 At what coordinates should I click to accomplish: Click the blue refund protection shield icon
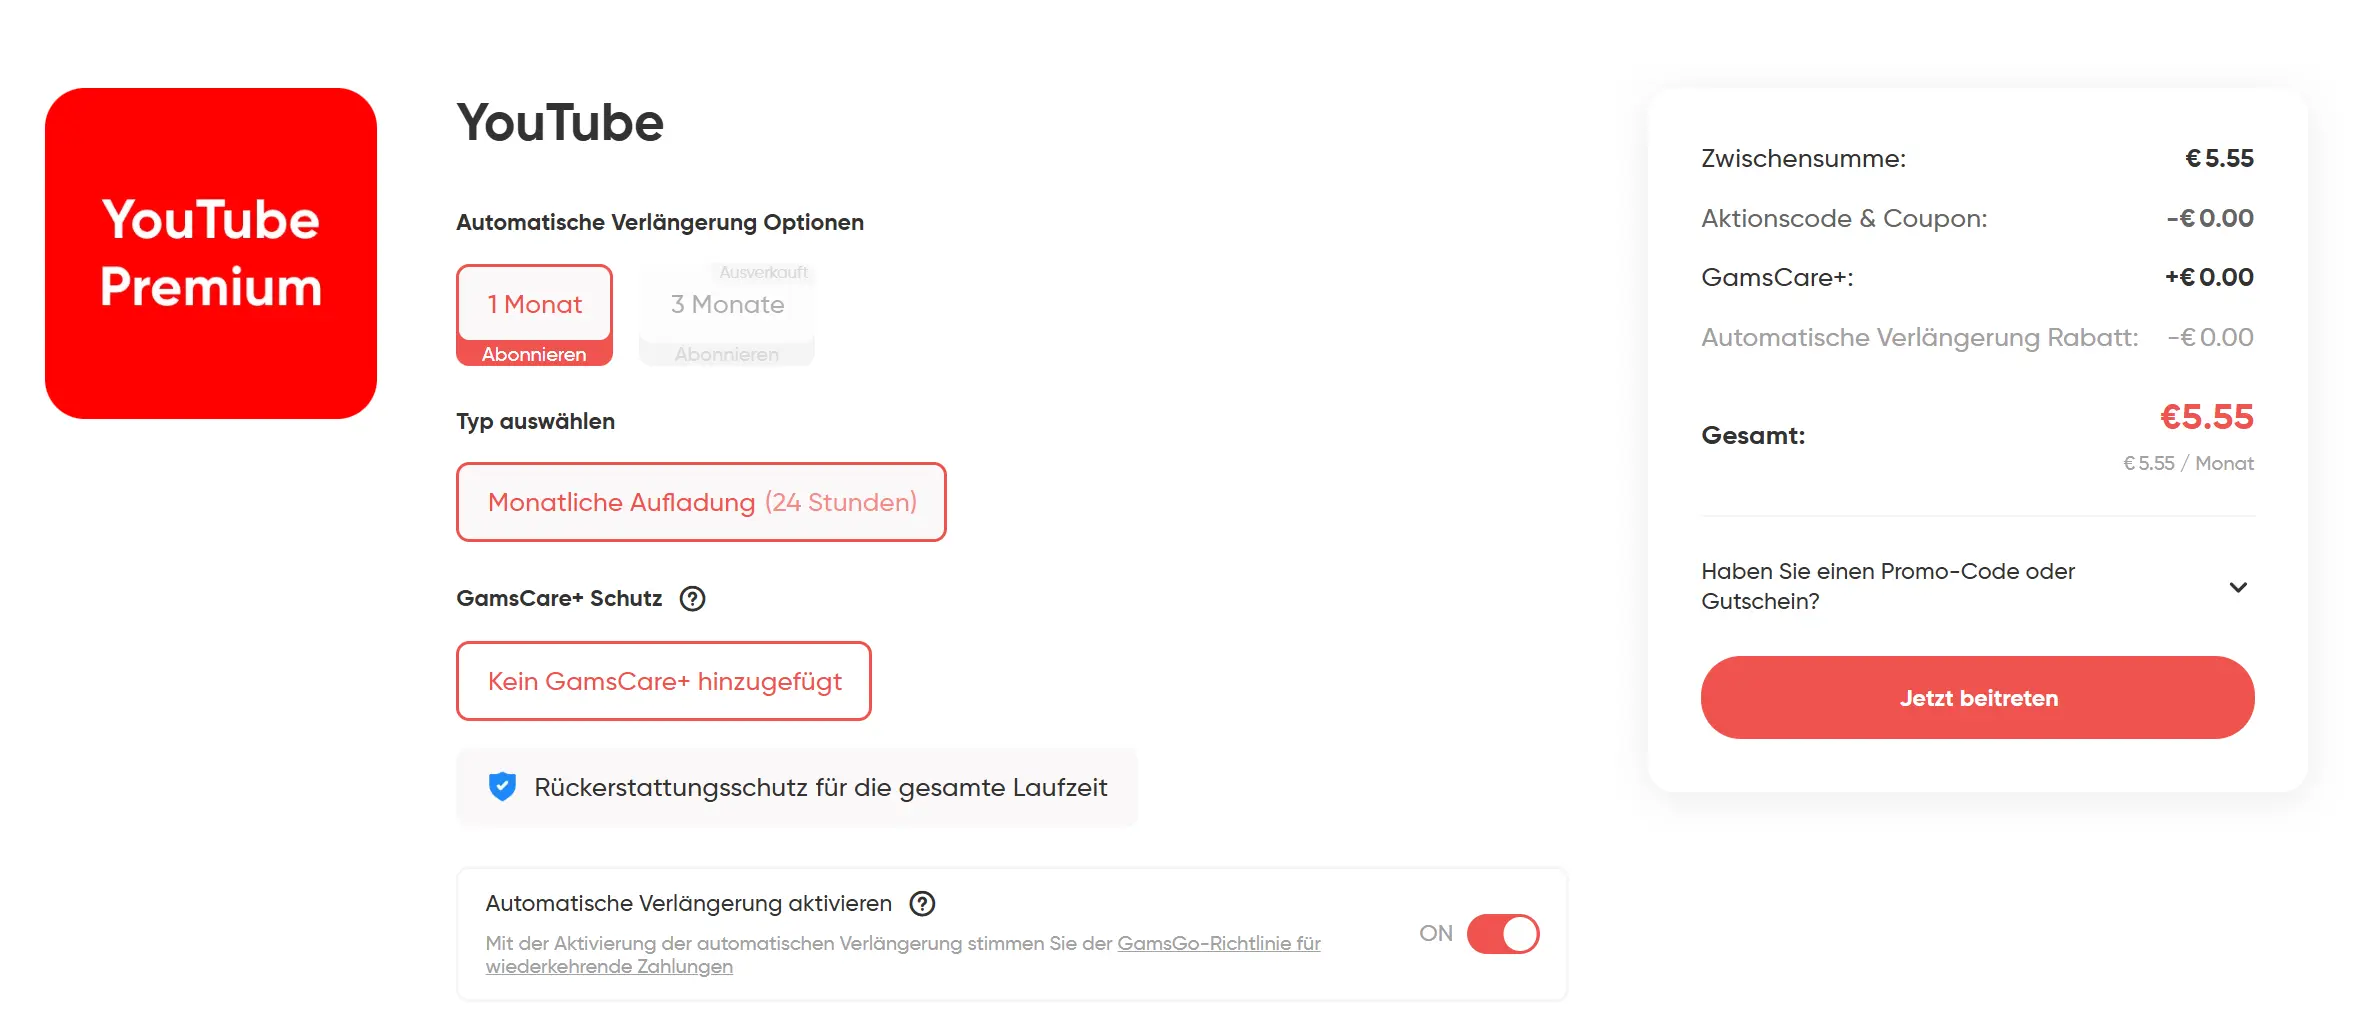click(x=502, y=787)
